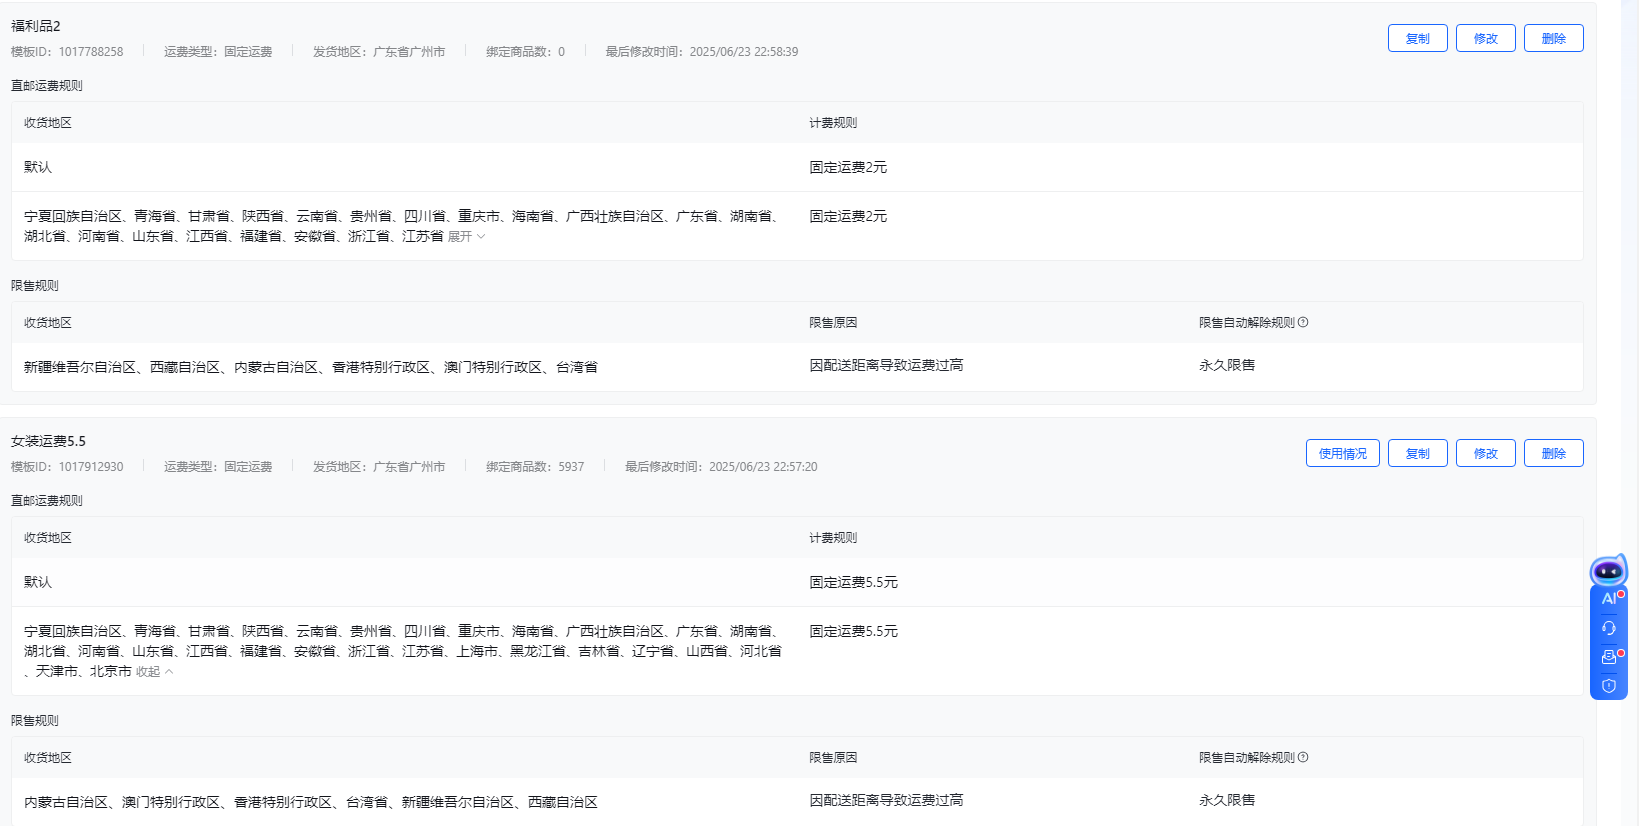Open the mail inbox icon in sidebar

pyautogui.click(x=1609, y=657)
